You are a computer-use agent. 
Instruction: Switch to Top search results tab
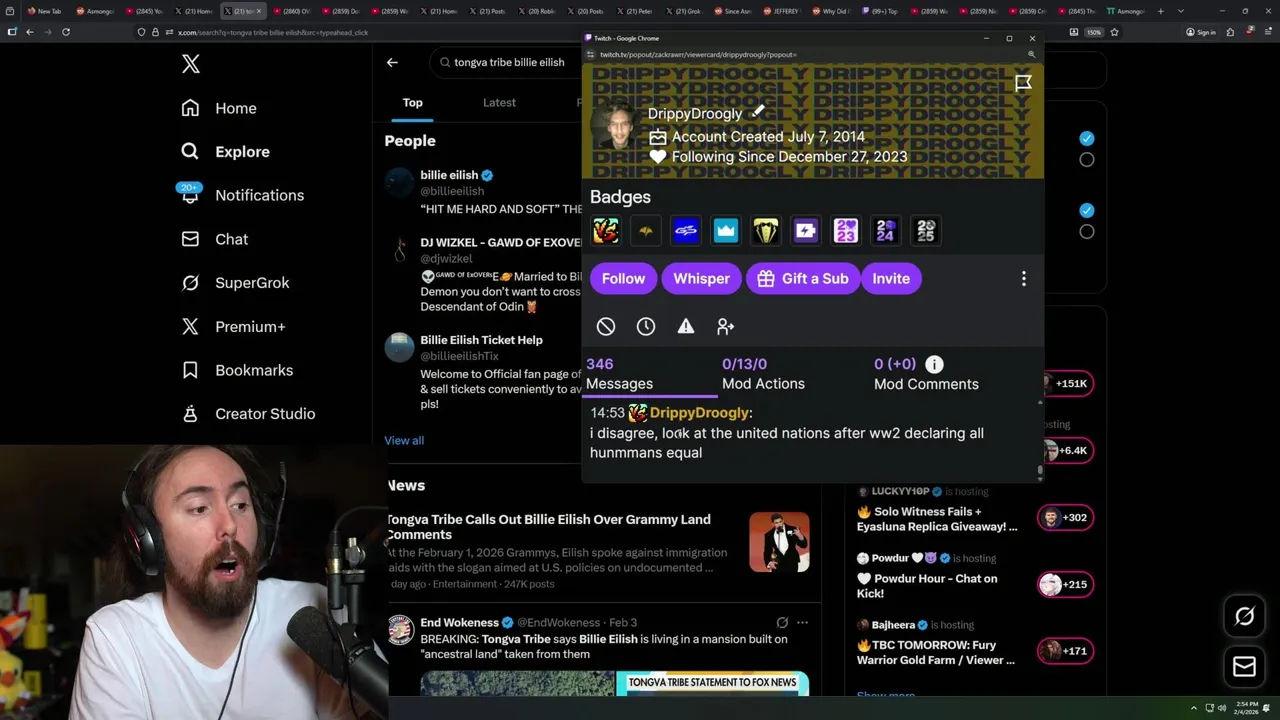click(x=413, y=102)
